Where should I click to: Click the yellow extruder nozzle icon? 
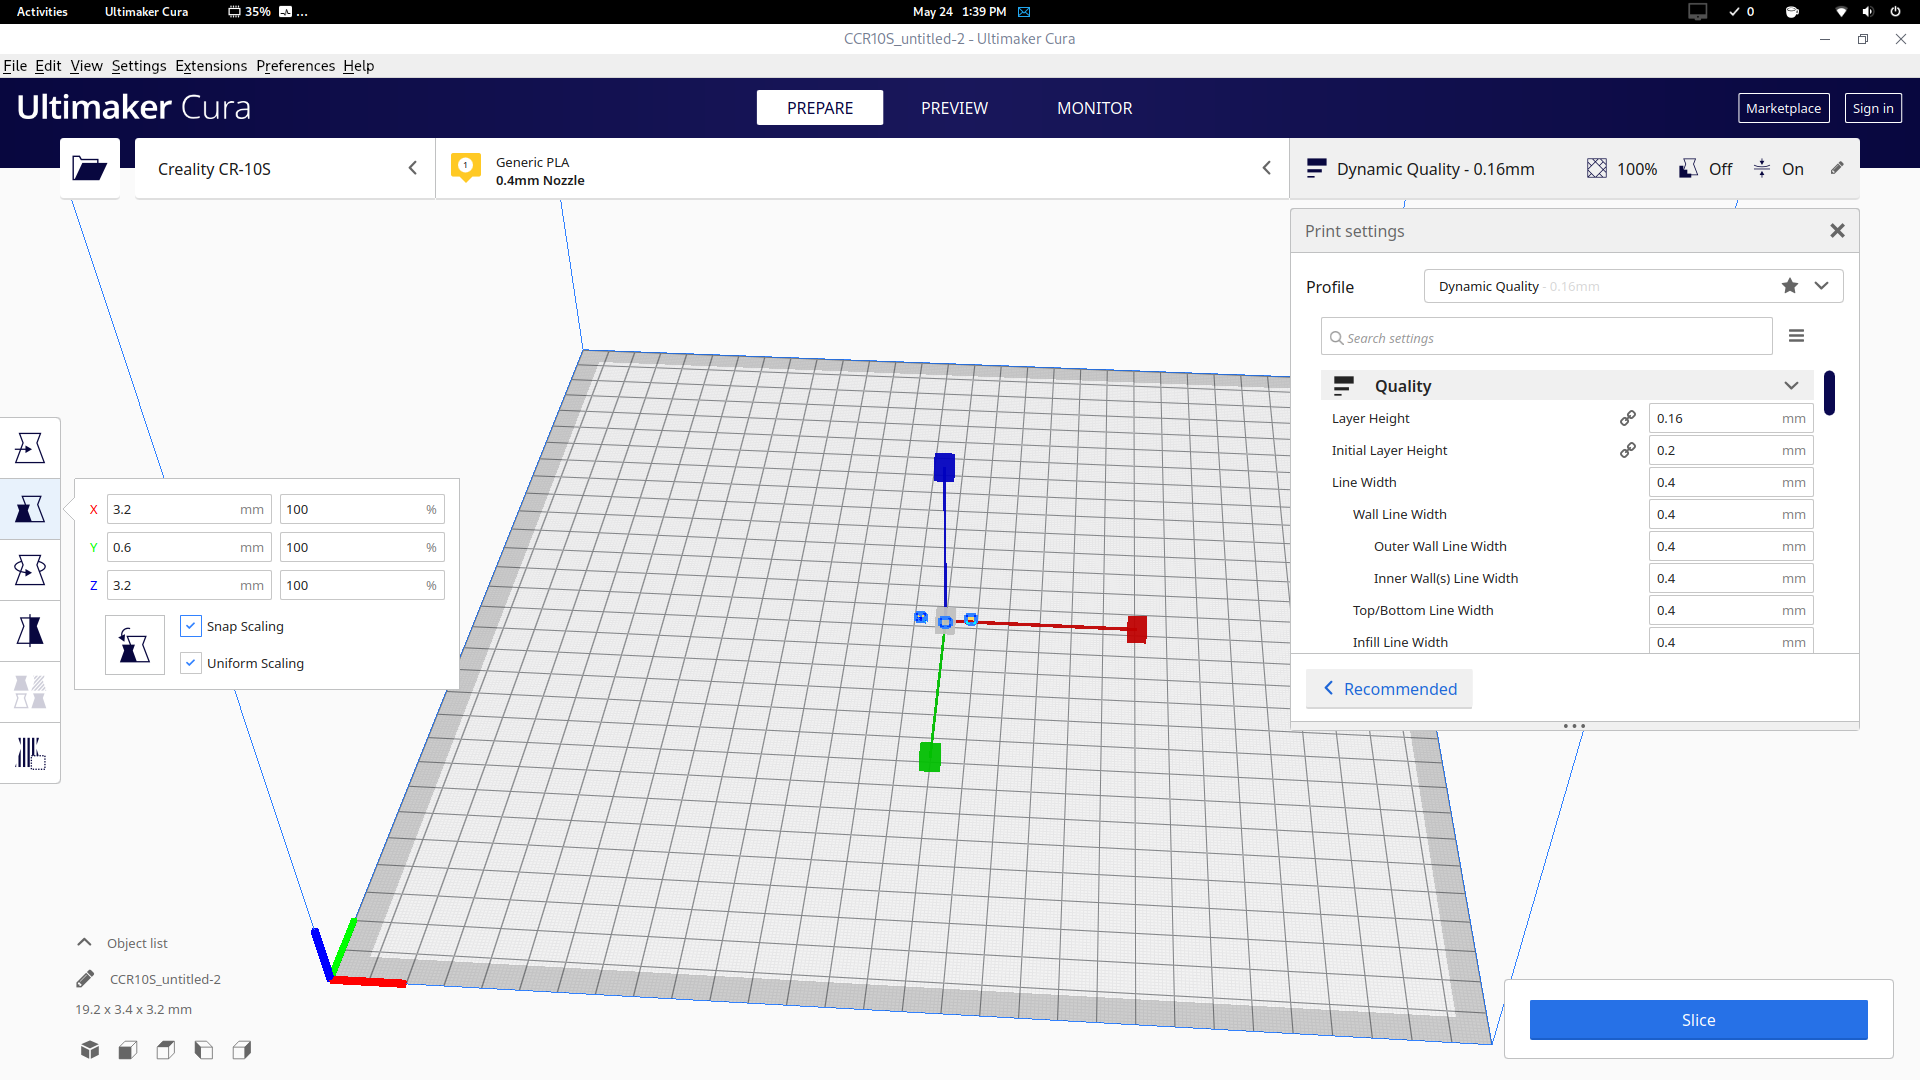tap(465, 167)
